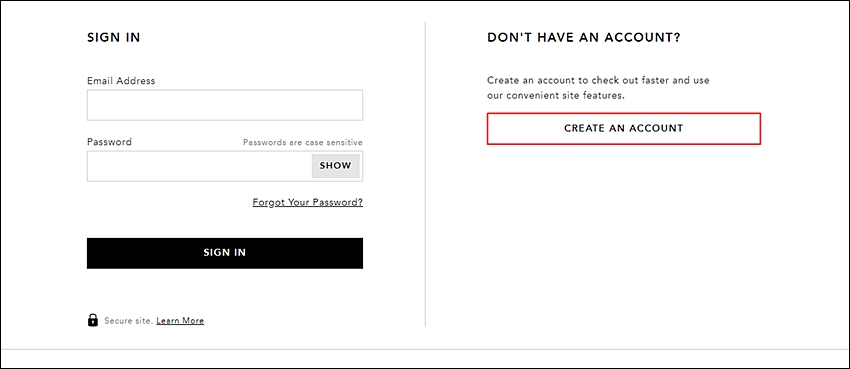Click the 'Passwords are case sensitive' hint
Image resolution: width=850 pixels, height=369 pixels.
point(302,143)
